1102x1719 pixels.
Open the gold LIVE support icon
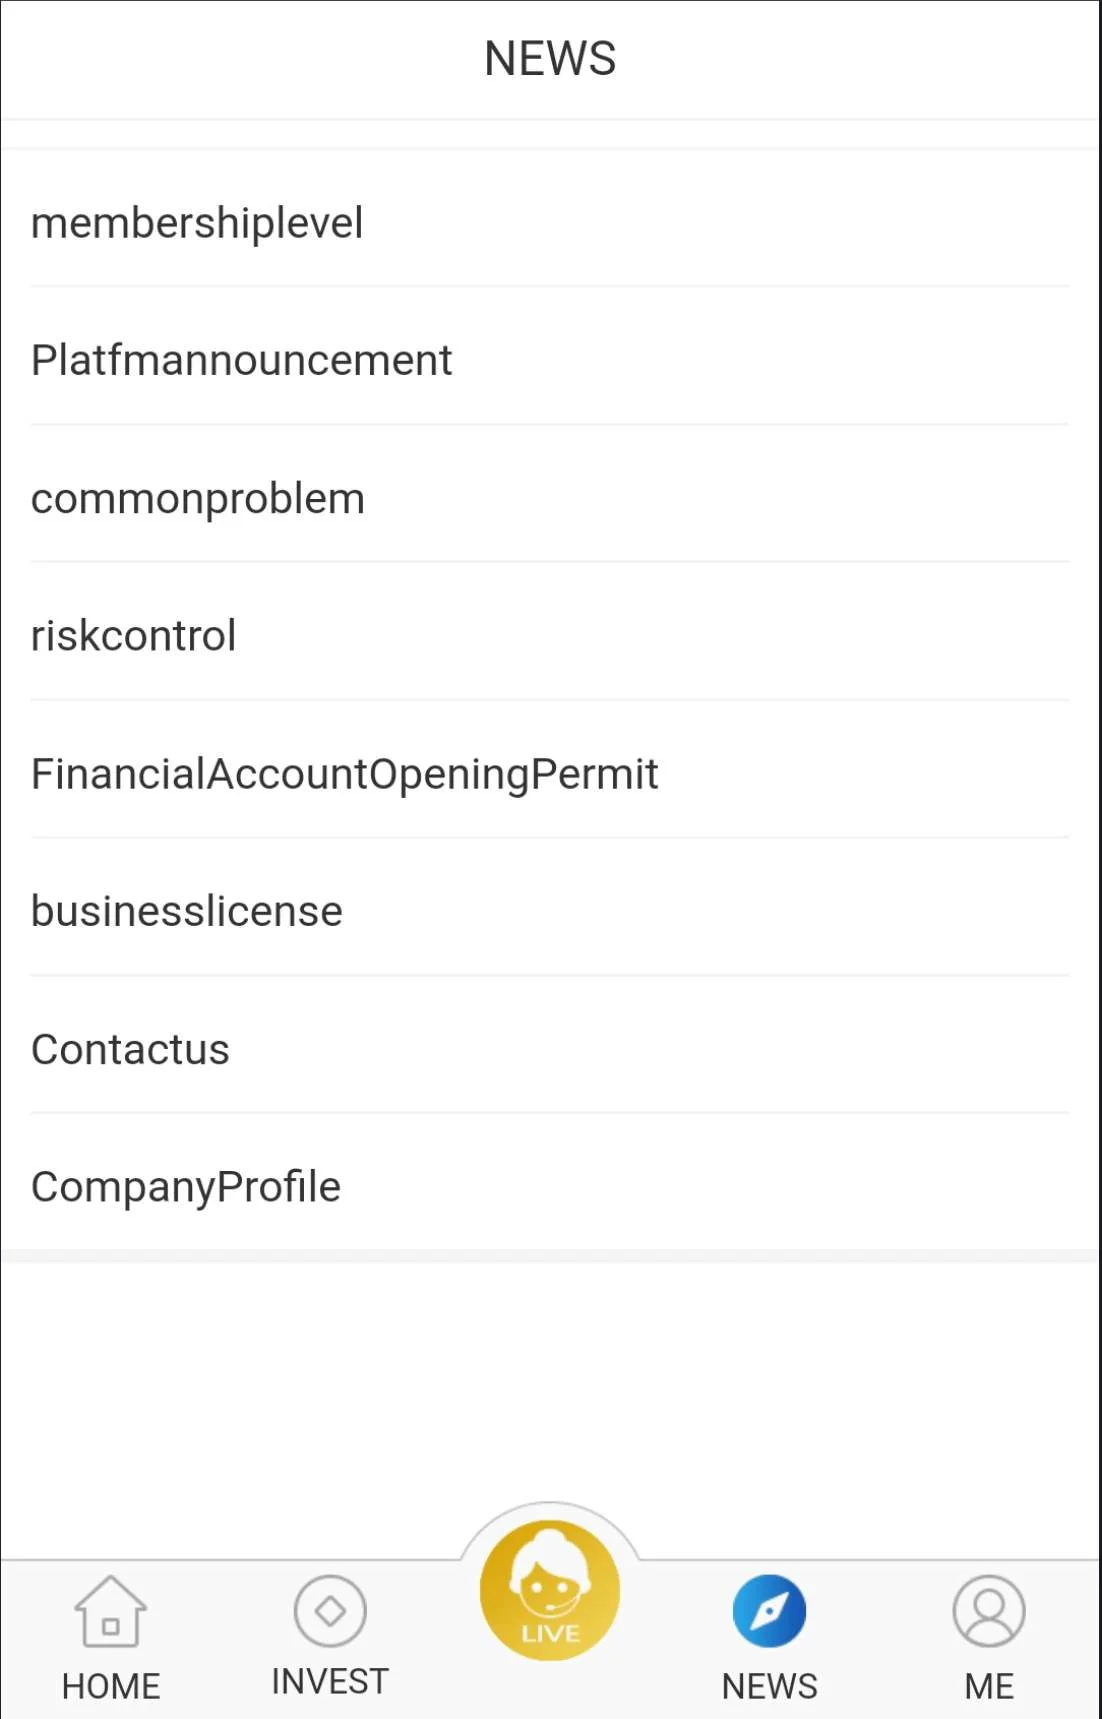(x=550, y=1590)
